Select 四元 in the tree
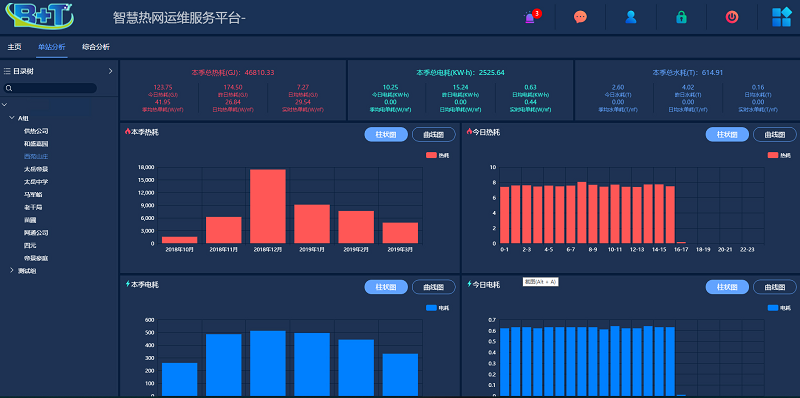The image size is (800, 398). pos(30,245)
